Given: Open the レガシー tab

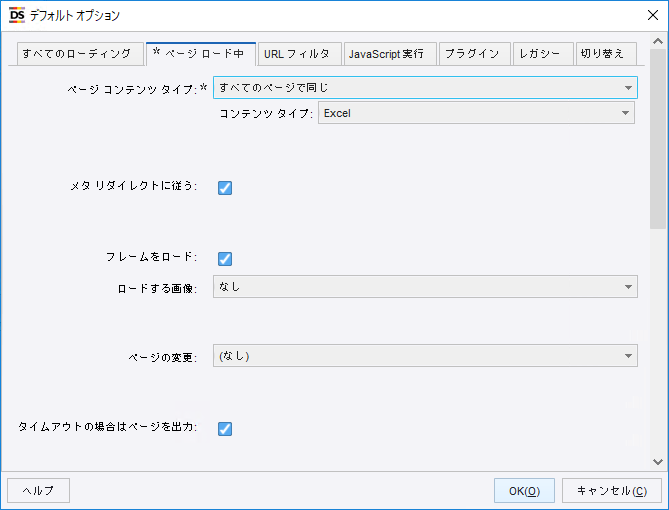Looking at the screenshot, I should coord(543,54).
